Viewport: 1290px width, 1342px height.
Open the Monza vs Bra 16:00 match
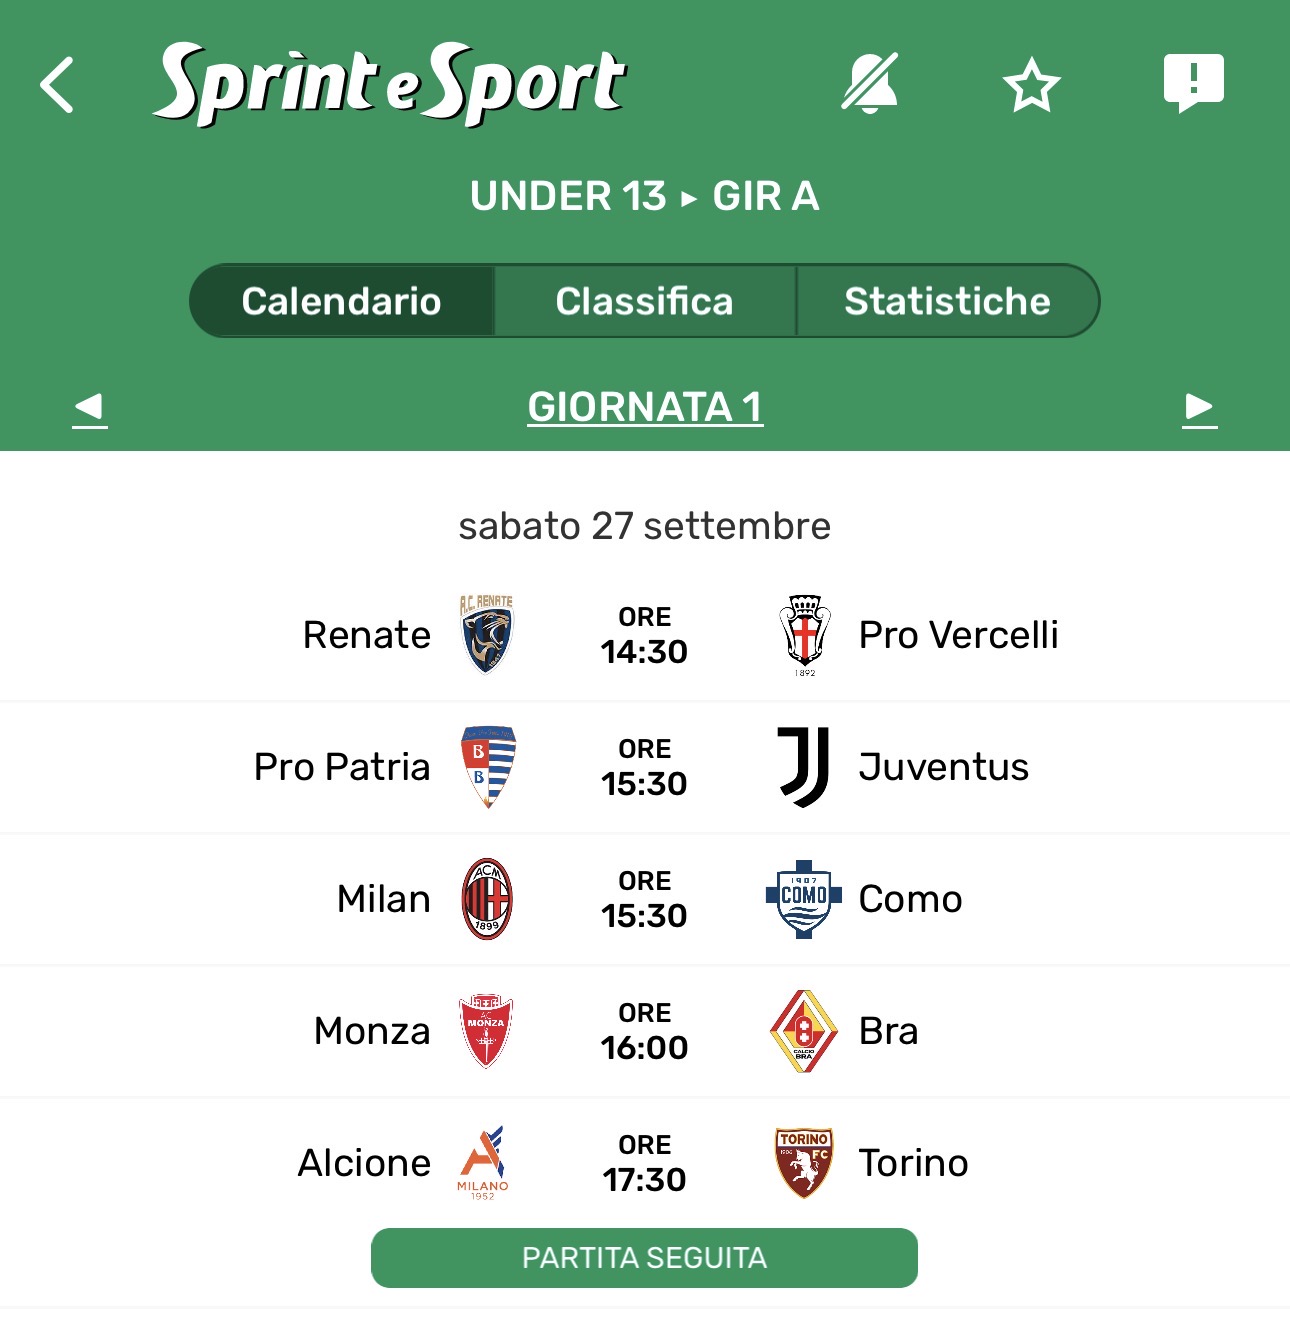645,1031
